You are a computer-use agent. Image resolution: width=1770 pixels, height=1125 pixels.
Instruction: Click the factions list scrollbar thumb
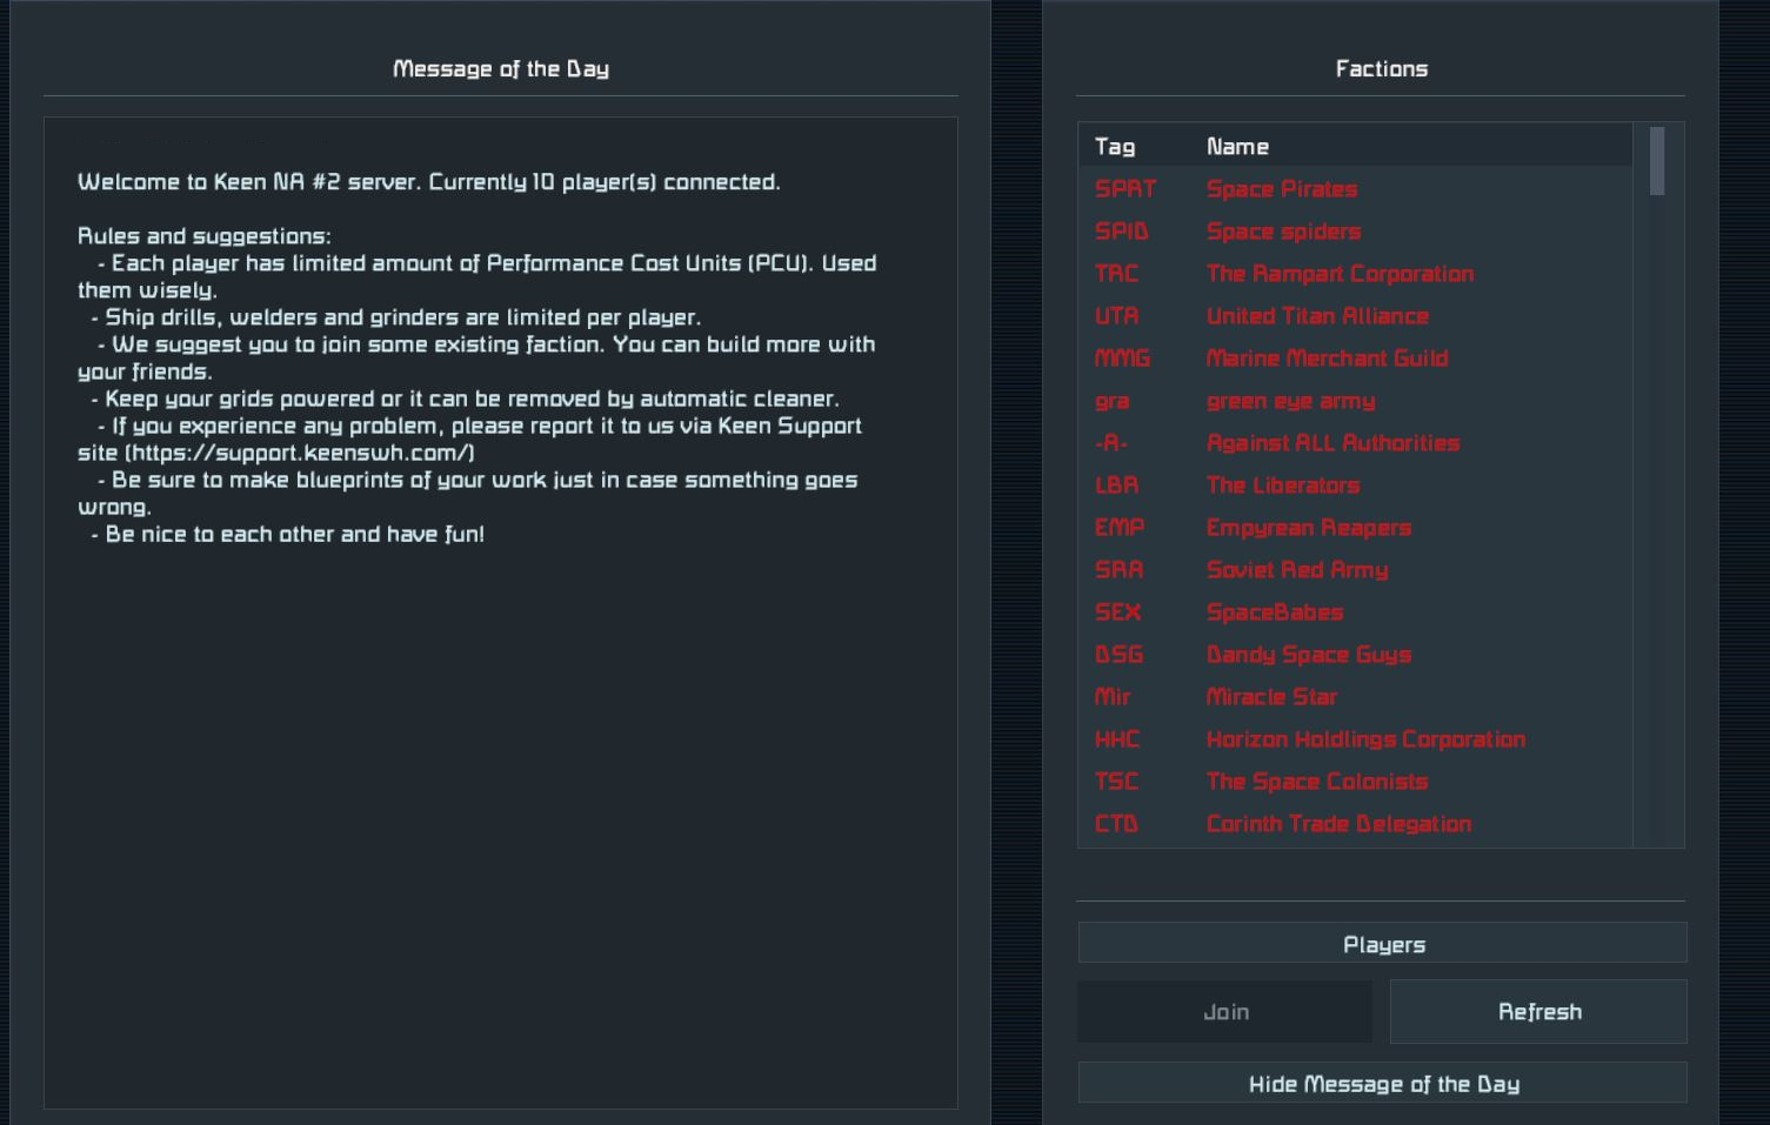click(x=1657, y=160)
